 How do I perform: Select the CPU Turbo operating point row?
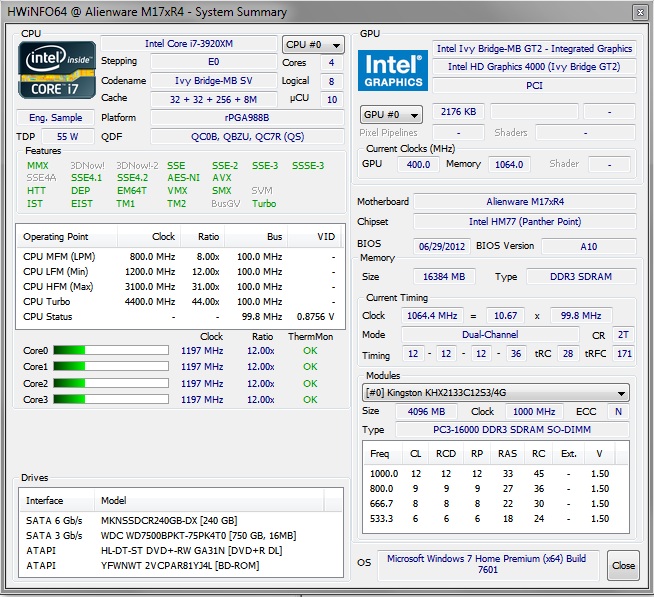(179, 302)
